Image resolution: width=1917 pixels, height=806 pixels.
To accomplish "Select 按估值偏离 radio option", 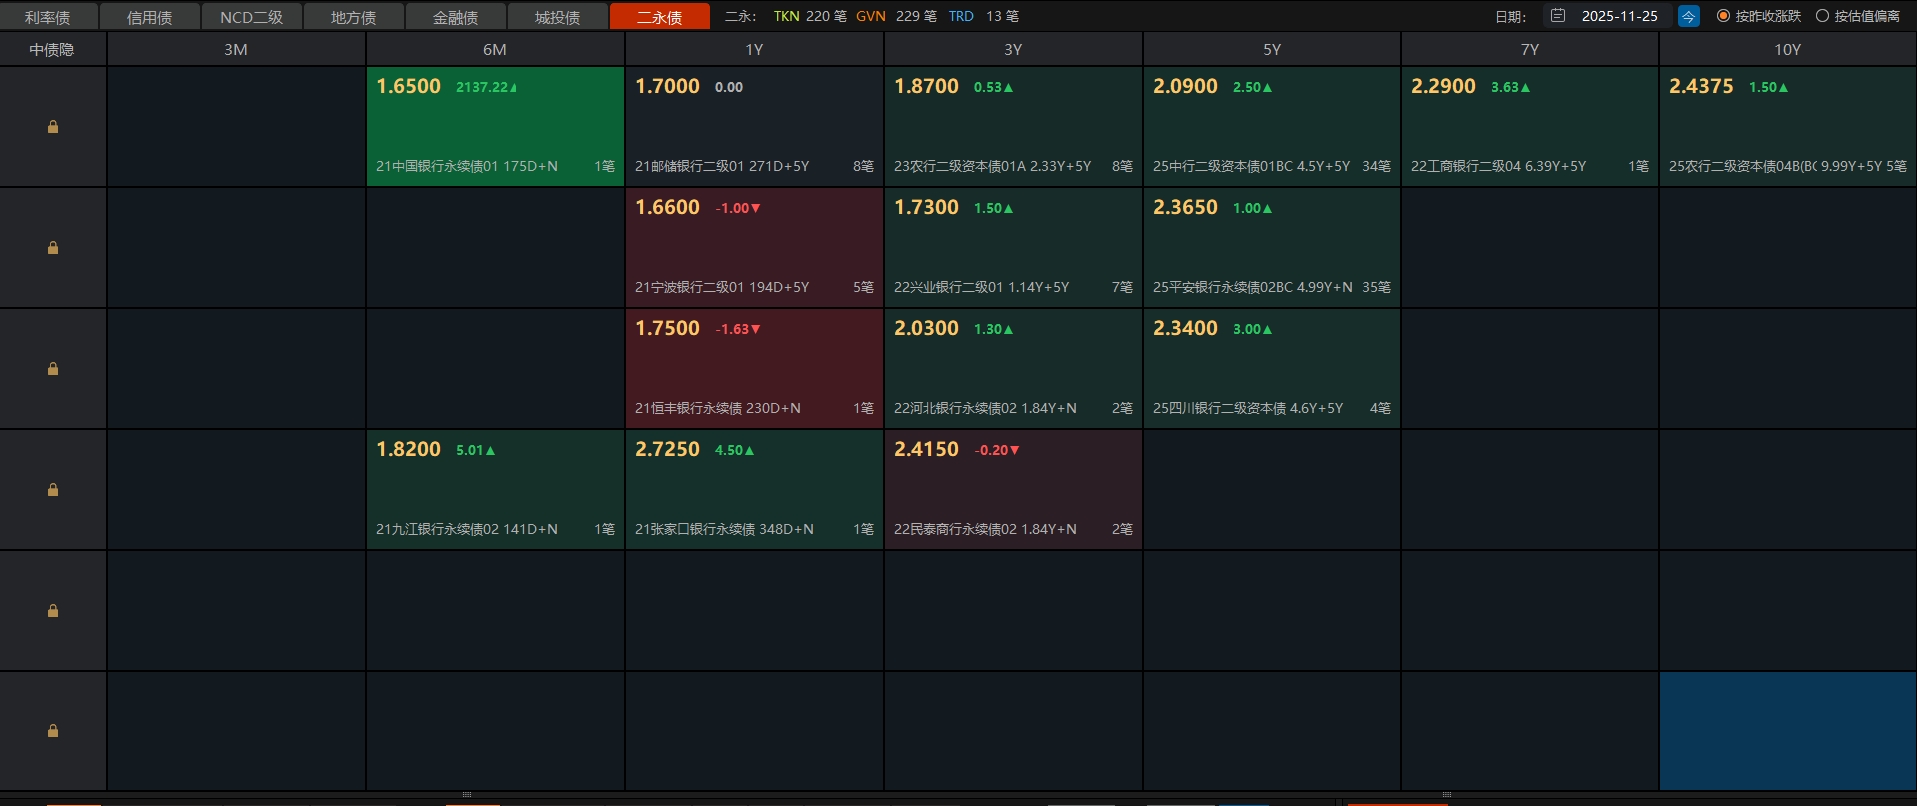I will point(1858,16).
